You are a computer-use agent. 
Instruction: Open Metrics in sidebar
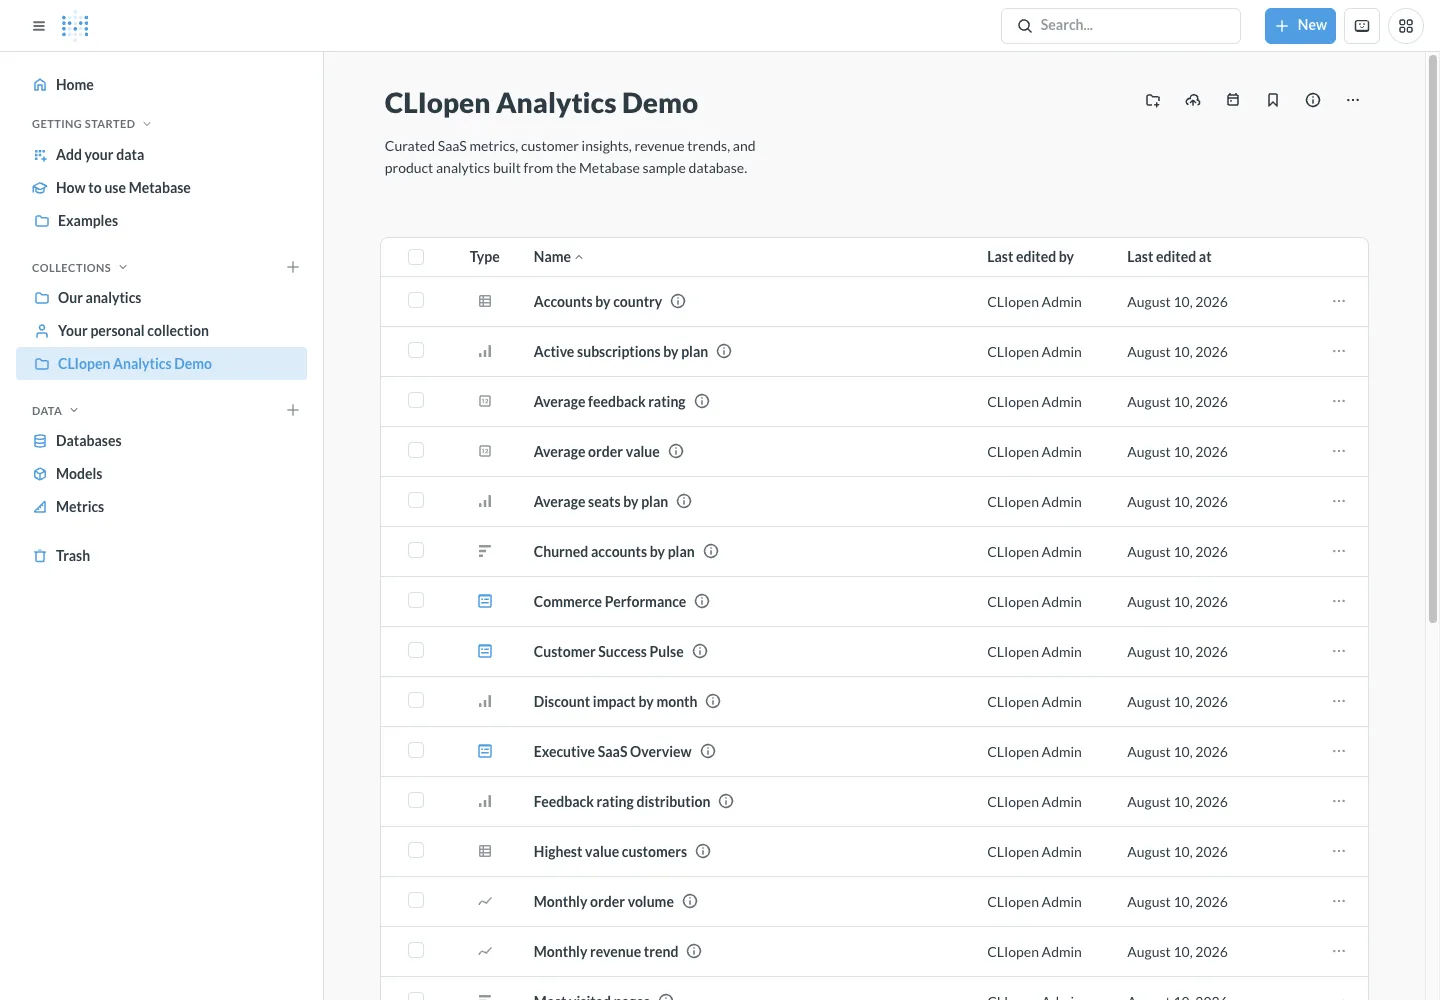[x=161, y=507]
